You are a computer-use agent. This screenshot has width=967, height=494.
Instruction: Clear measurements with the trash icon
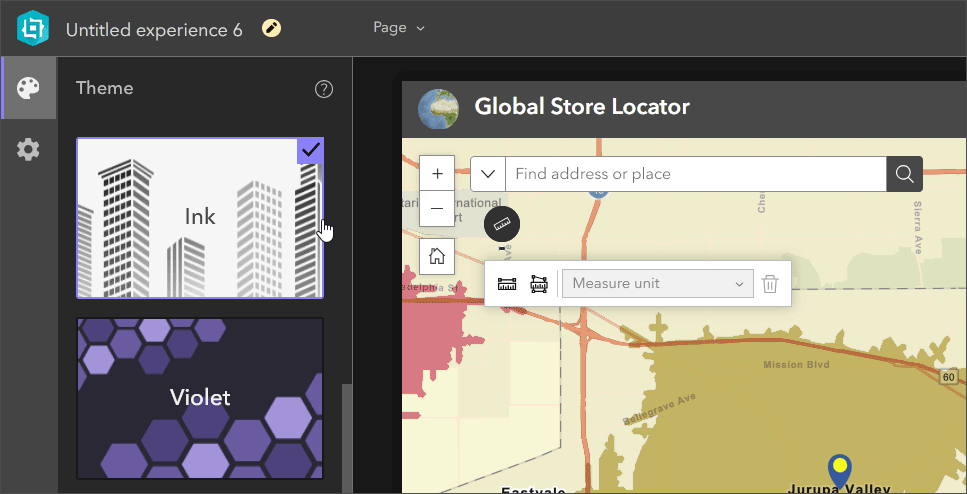coord(770,284)
